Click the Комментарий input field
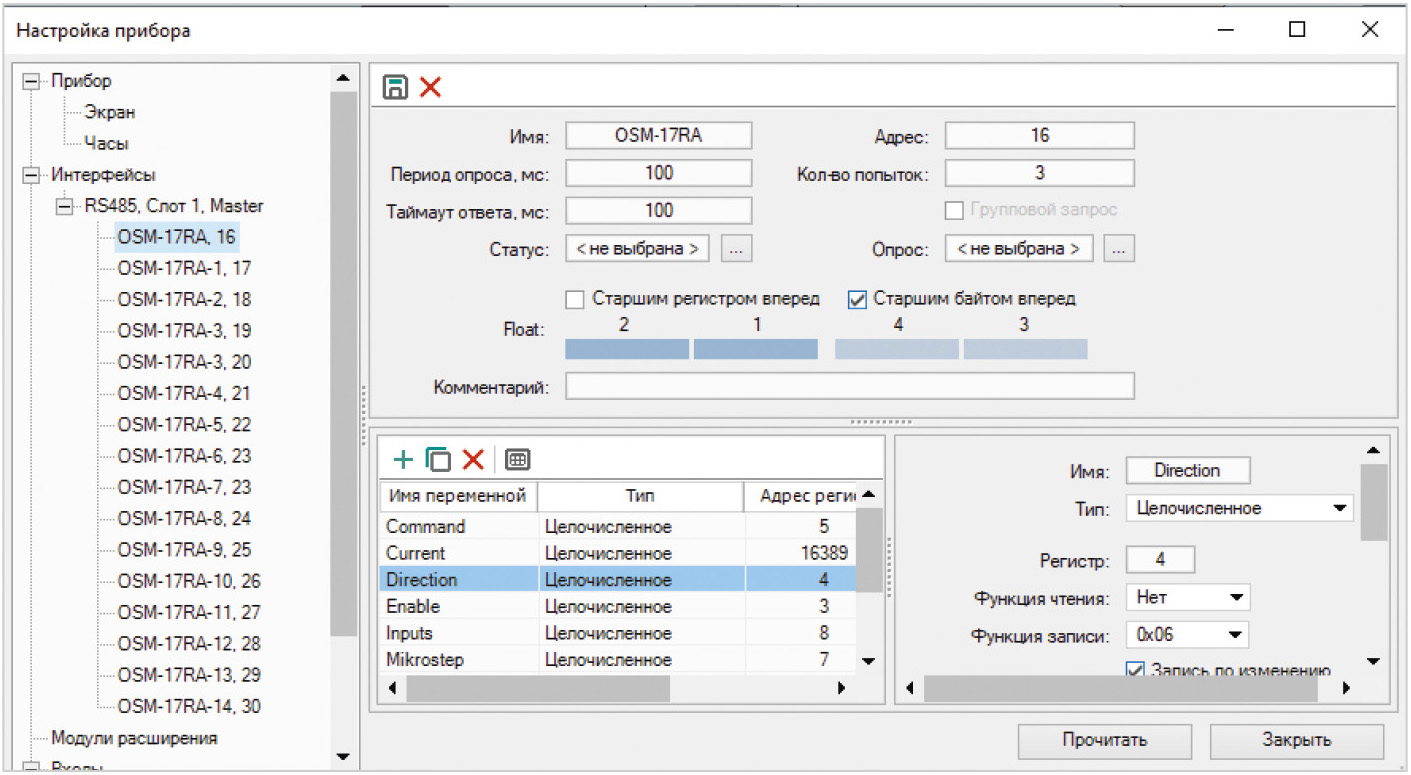1411x775 pixels. coord(849,387)
